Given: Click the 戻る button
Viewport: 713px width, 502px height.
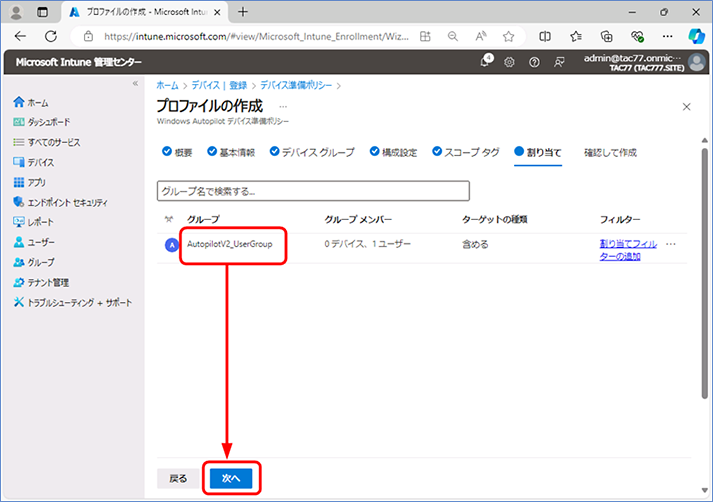Looking at the screenshot, I should point(178,478).
